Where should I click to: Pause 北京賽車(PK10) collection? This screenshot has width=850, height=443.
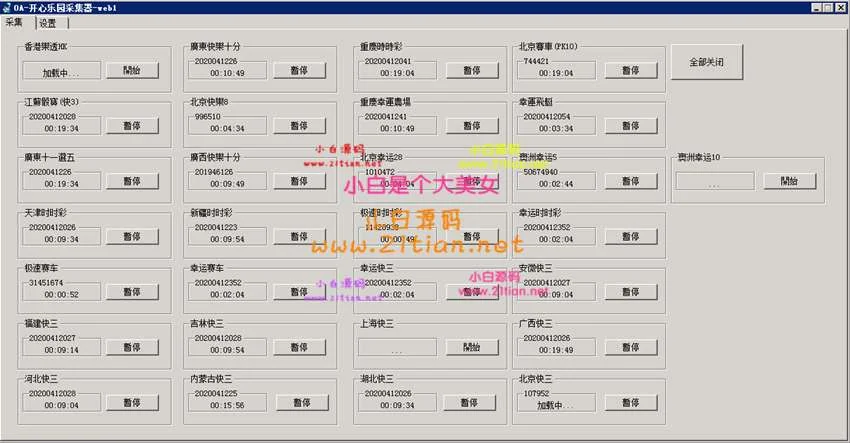pos(629,71)
